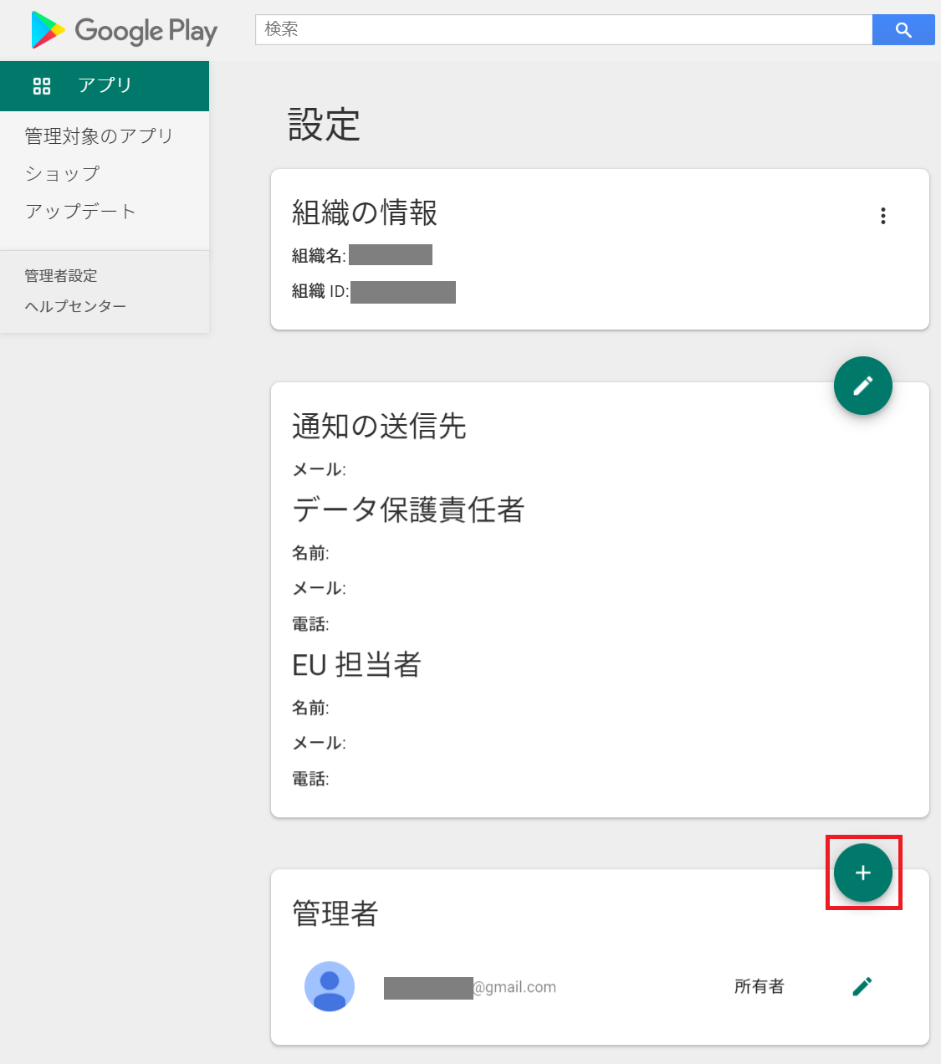Go to ショップ in the sidebar

(62, 174)
